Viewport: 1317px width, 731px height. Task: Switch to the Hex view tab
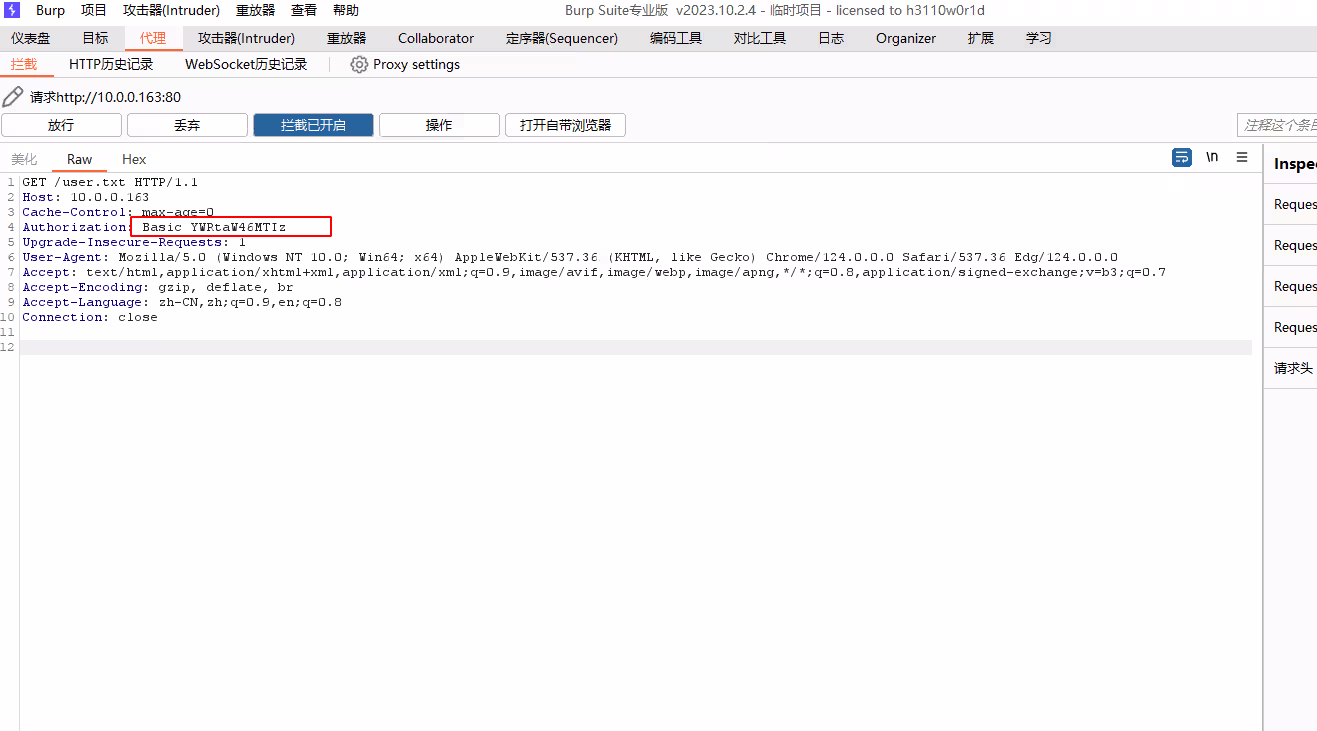(x=134, y=160)
